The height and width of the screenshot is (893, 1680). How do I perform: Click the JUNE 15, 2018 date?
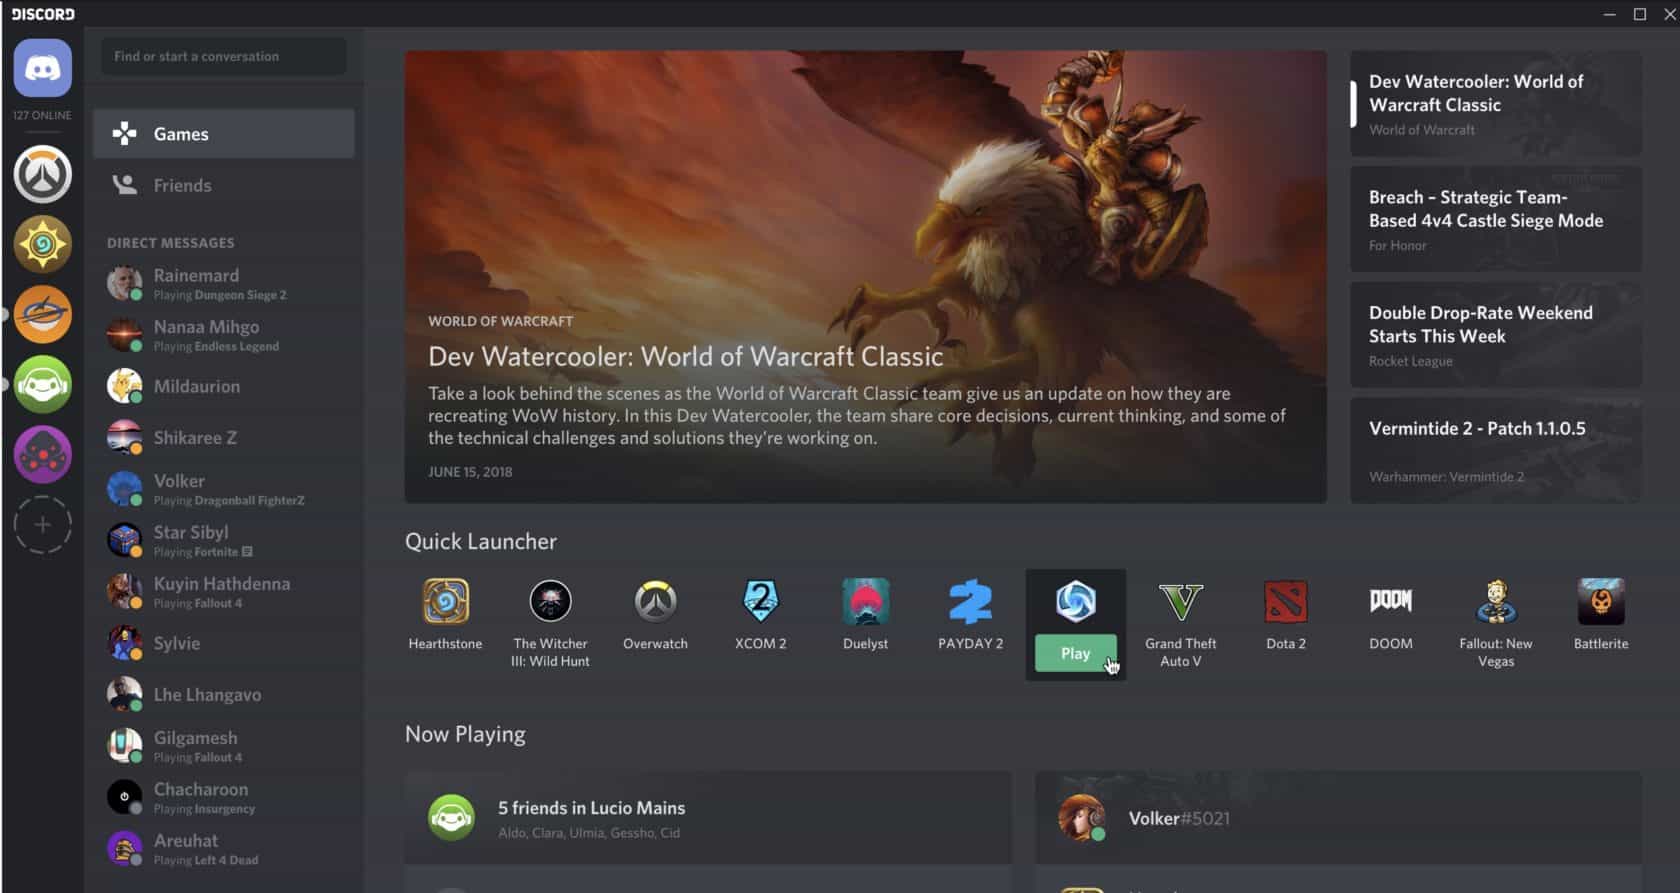click(x=470, y=472)
